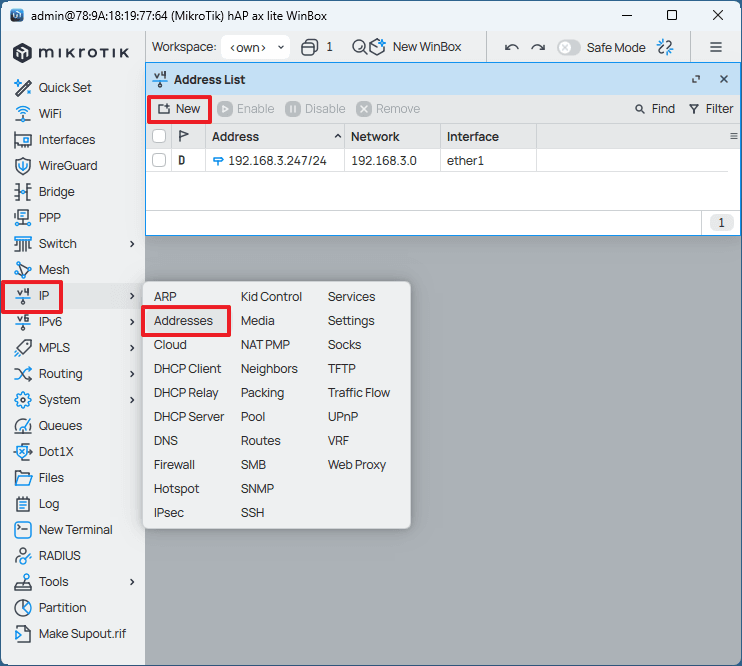Tick the checkbox for 192.168.3.247/24 row
742x666 pixels.
[x=159, y=160]
